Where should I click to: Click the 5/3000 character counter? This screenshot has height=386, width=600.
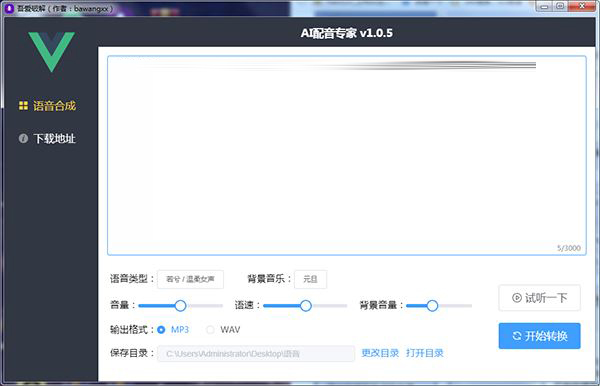(569, 248)
